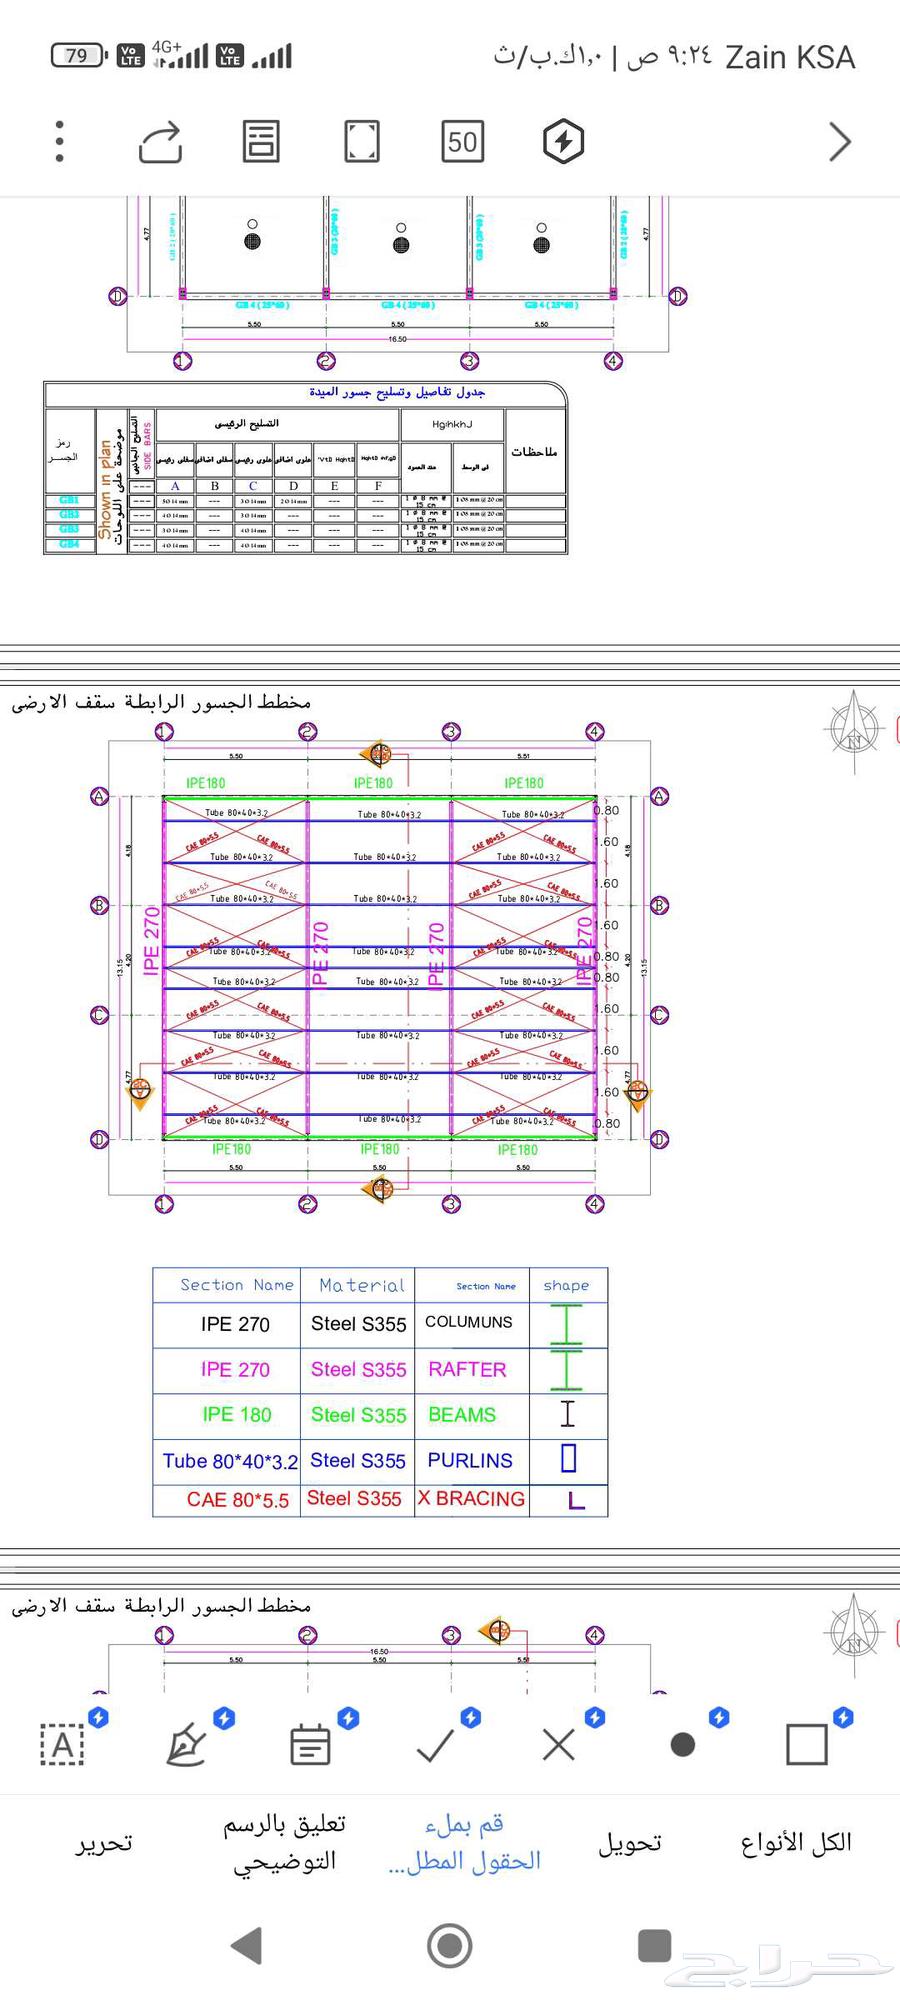Select the pen signature tool
Image resolution: width=900 pixels, height=2000 pixels.
pos(186,1745)
